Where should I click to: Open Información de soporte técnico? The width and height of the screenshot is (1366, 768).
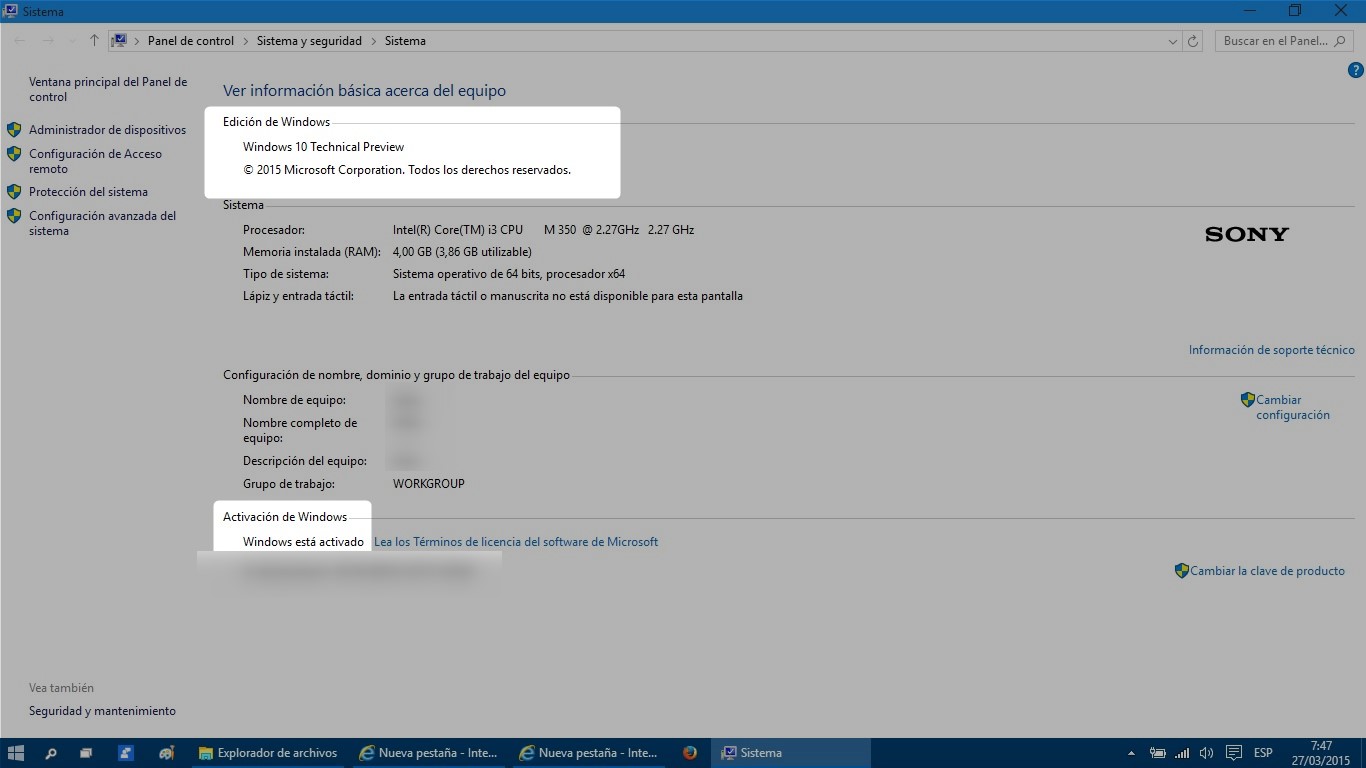1271,350
